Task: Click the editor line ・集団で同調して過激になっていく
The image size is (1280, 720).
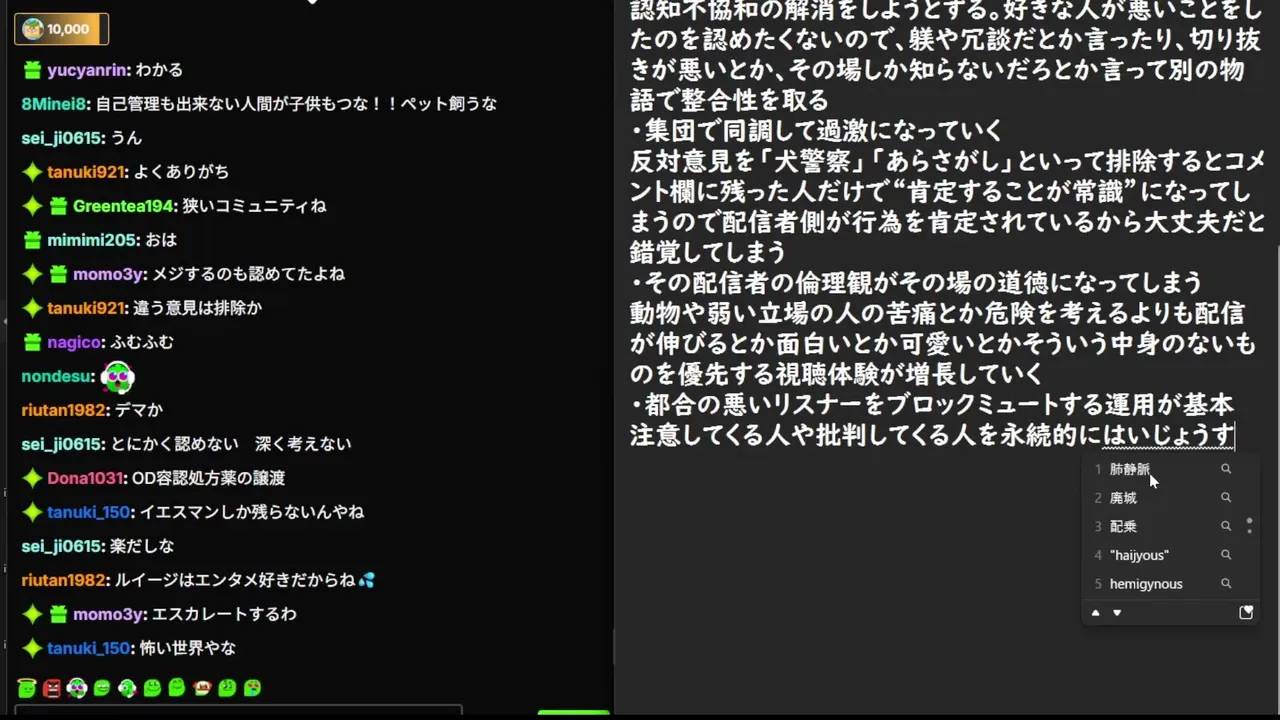Action: point(817,130)
